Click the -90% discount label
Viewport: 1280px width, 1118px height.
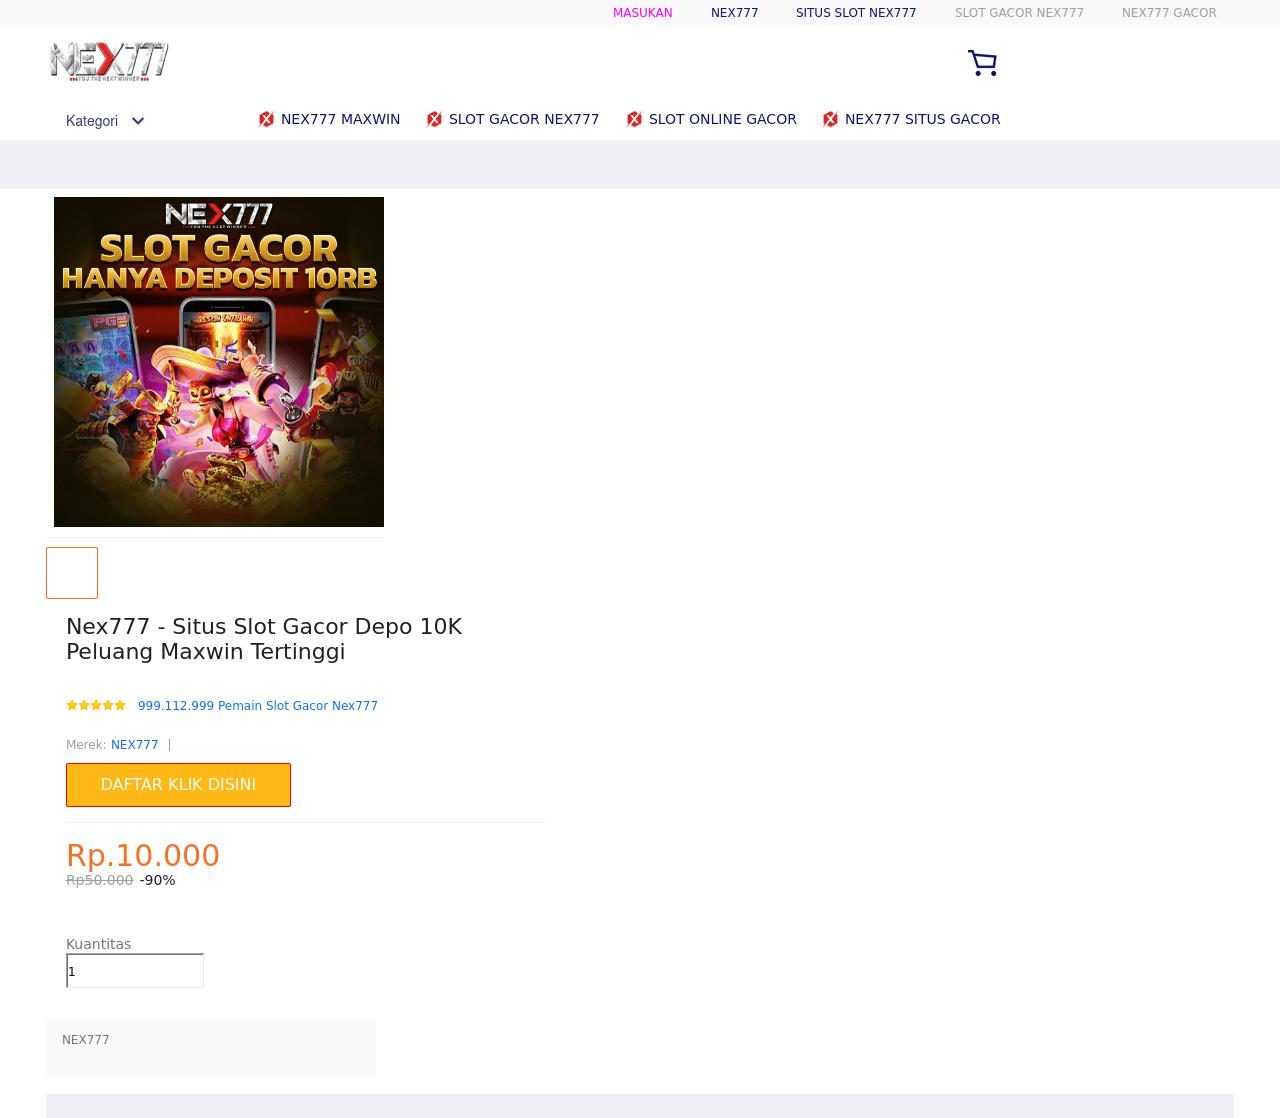click(157, 880)
